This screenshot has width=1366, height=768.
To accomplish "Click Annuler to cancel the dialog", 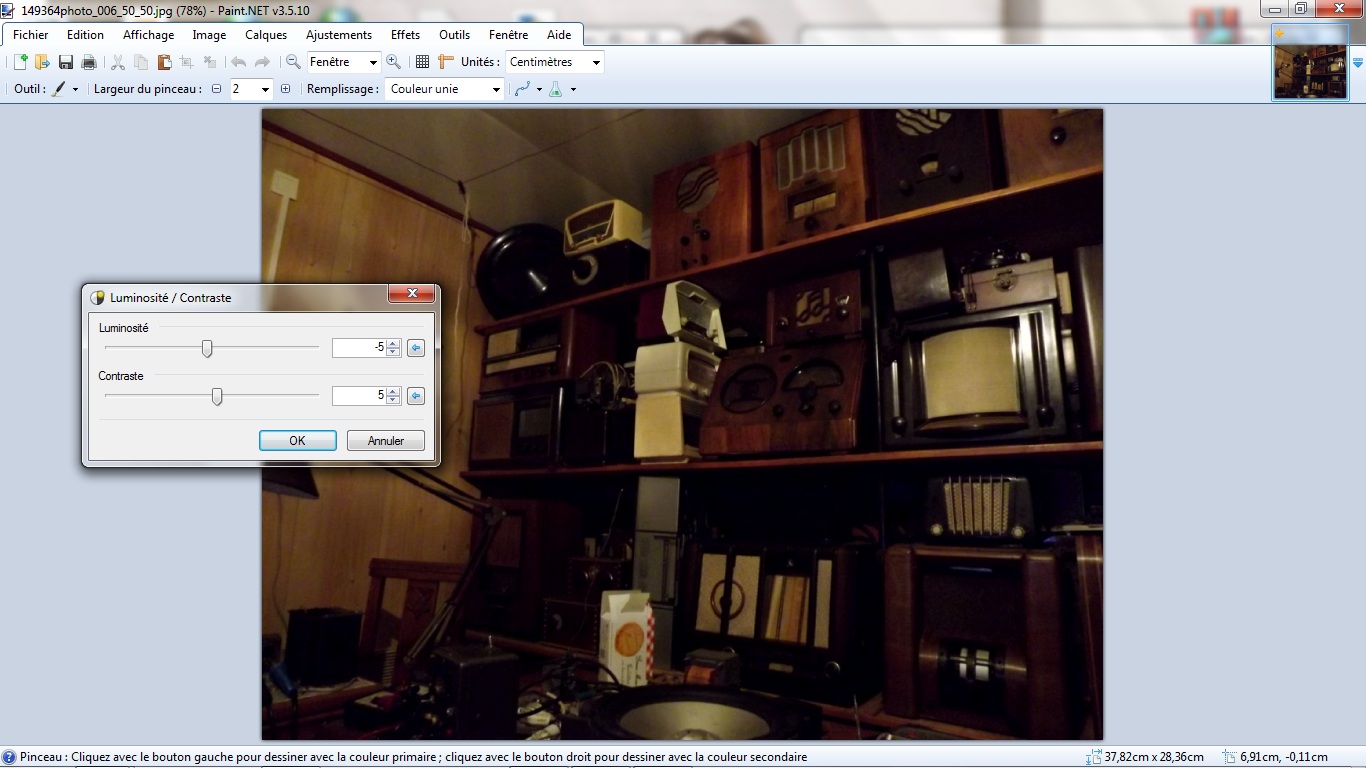I will click(386, 441).
